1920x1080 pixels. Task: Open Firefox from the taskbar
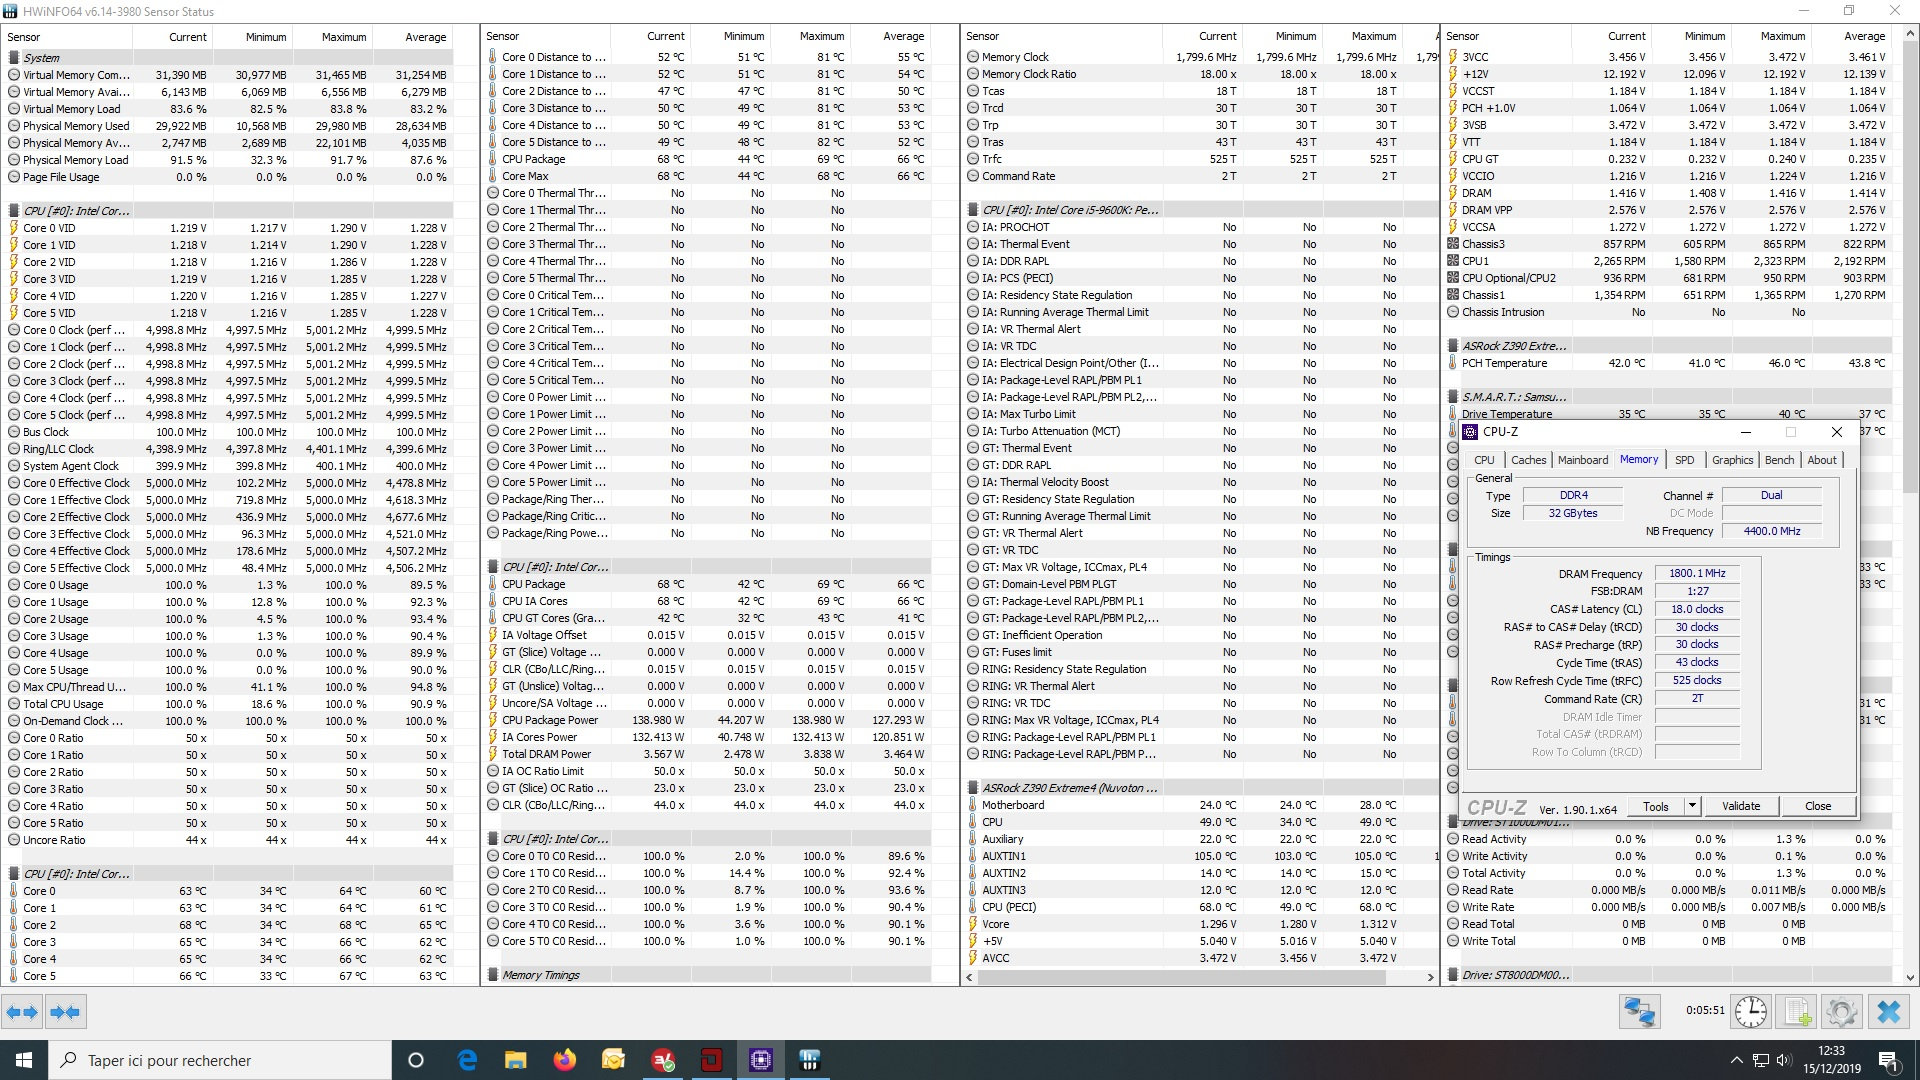click(564, 1060)
